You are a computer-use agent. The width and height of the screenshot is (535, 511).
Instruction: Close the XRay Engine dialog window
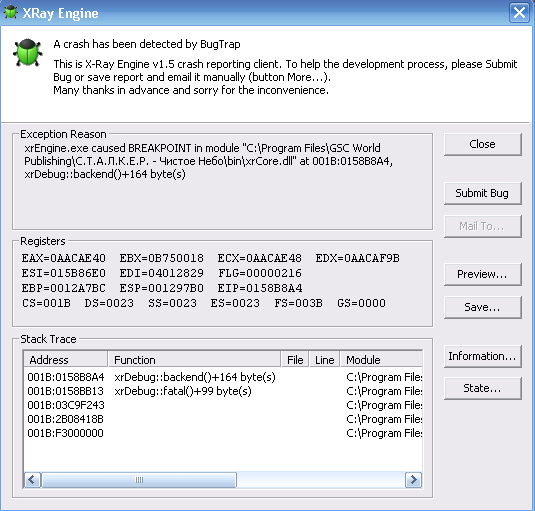tap(519, 13)
